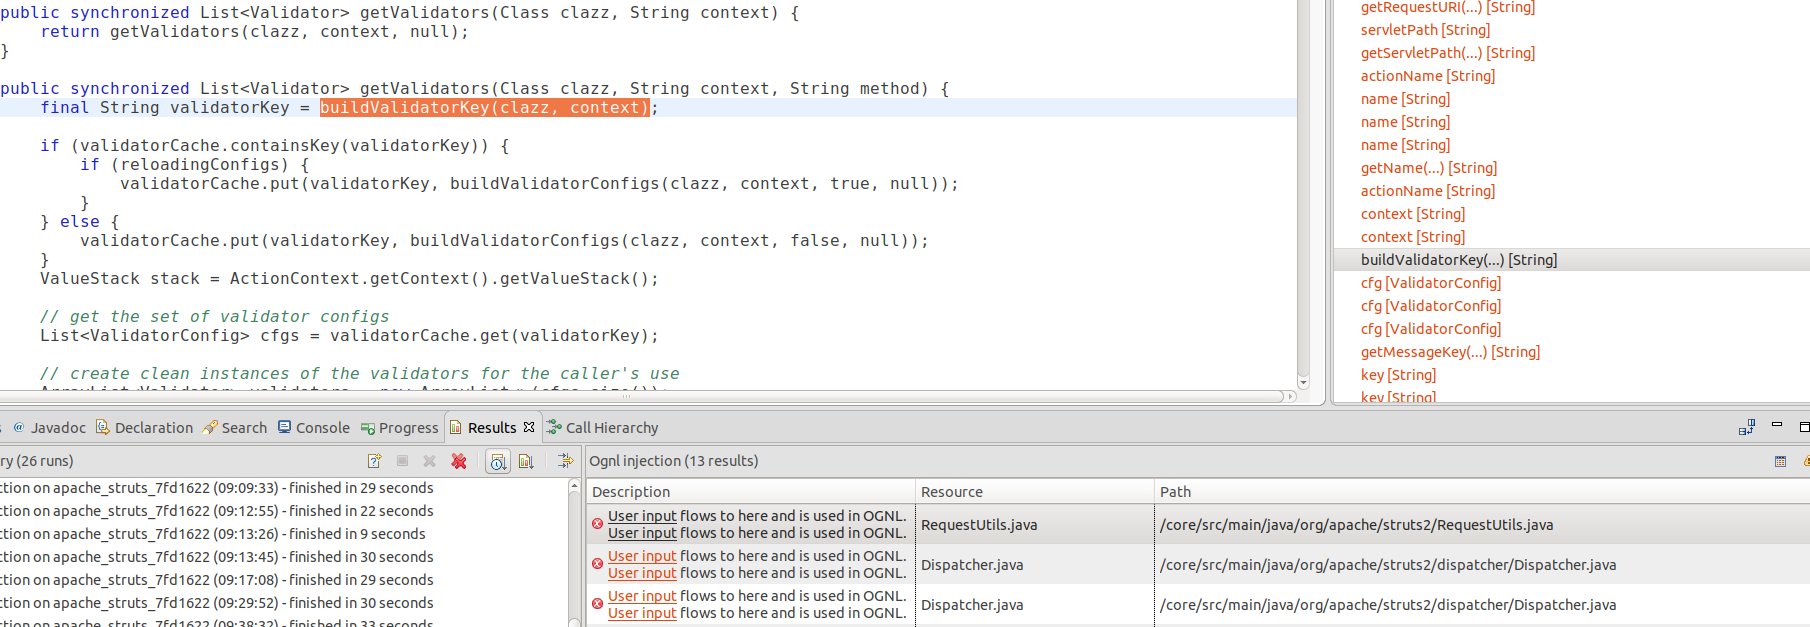Click the grey stop query square icon
The height and width of the screenshot is (627, 1810).
[x=402, y=461]
